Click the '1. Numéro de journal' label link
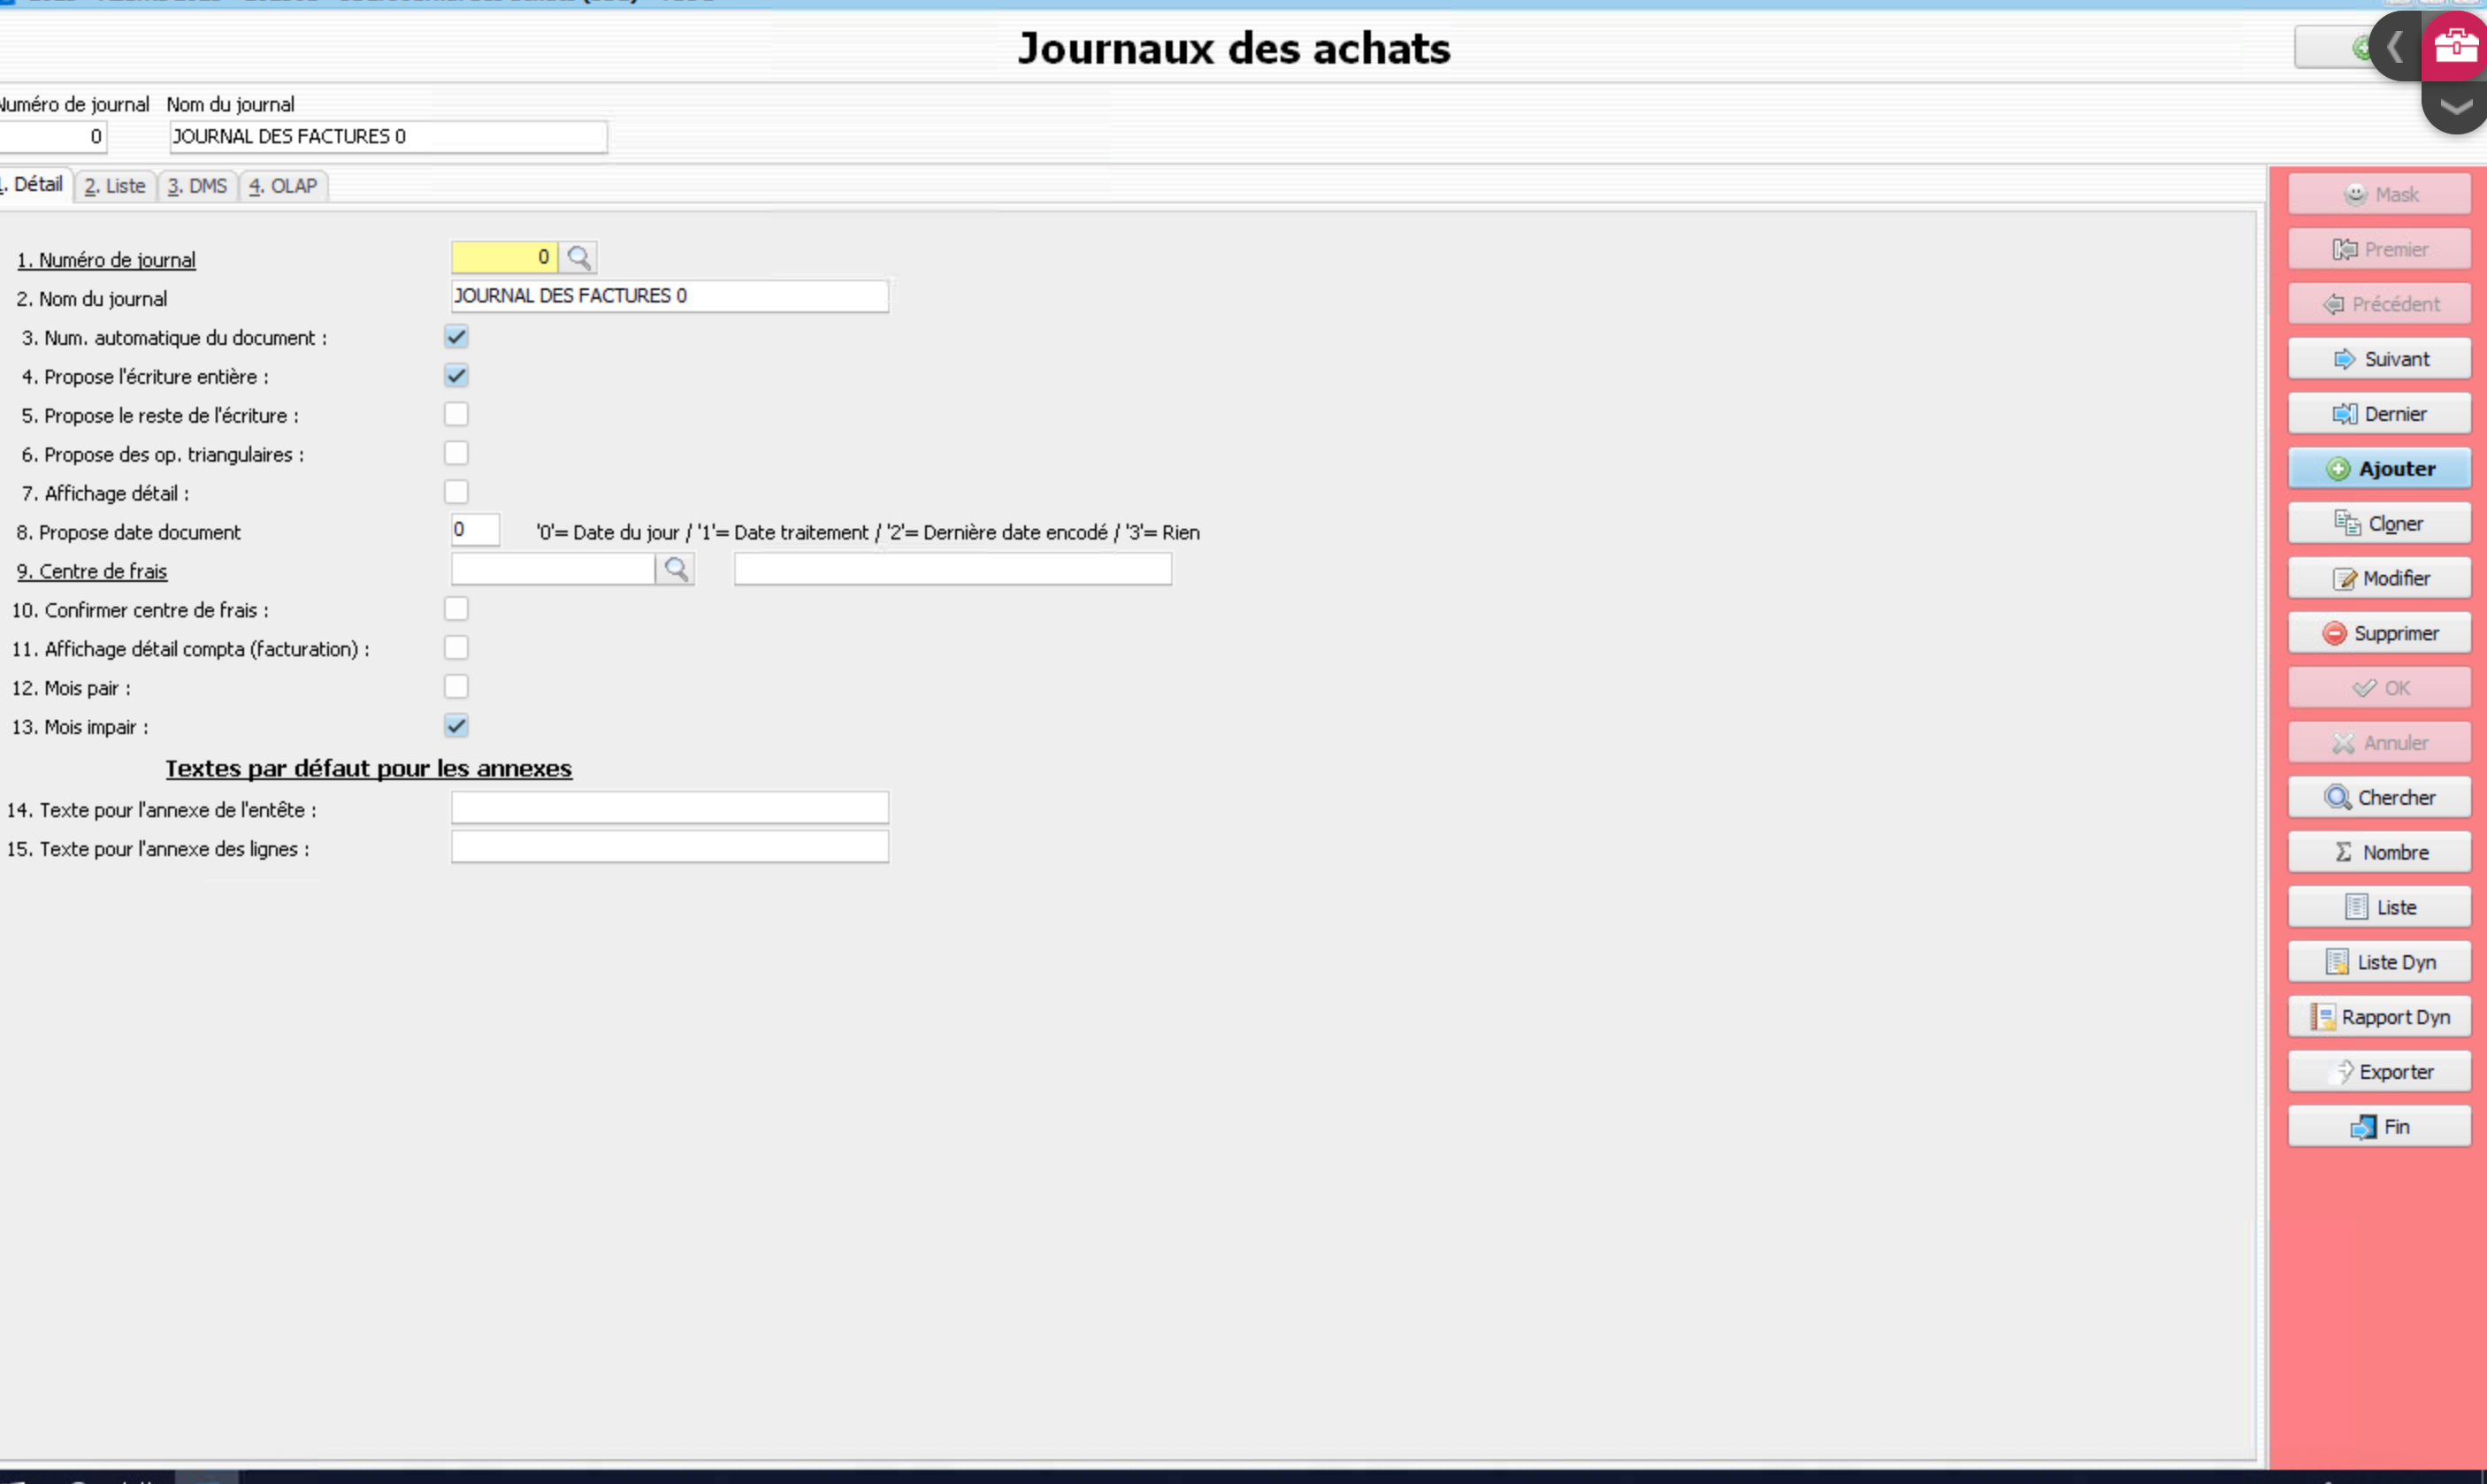Viewport: 2487px width, 1484px height. point(106,260)
